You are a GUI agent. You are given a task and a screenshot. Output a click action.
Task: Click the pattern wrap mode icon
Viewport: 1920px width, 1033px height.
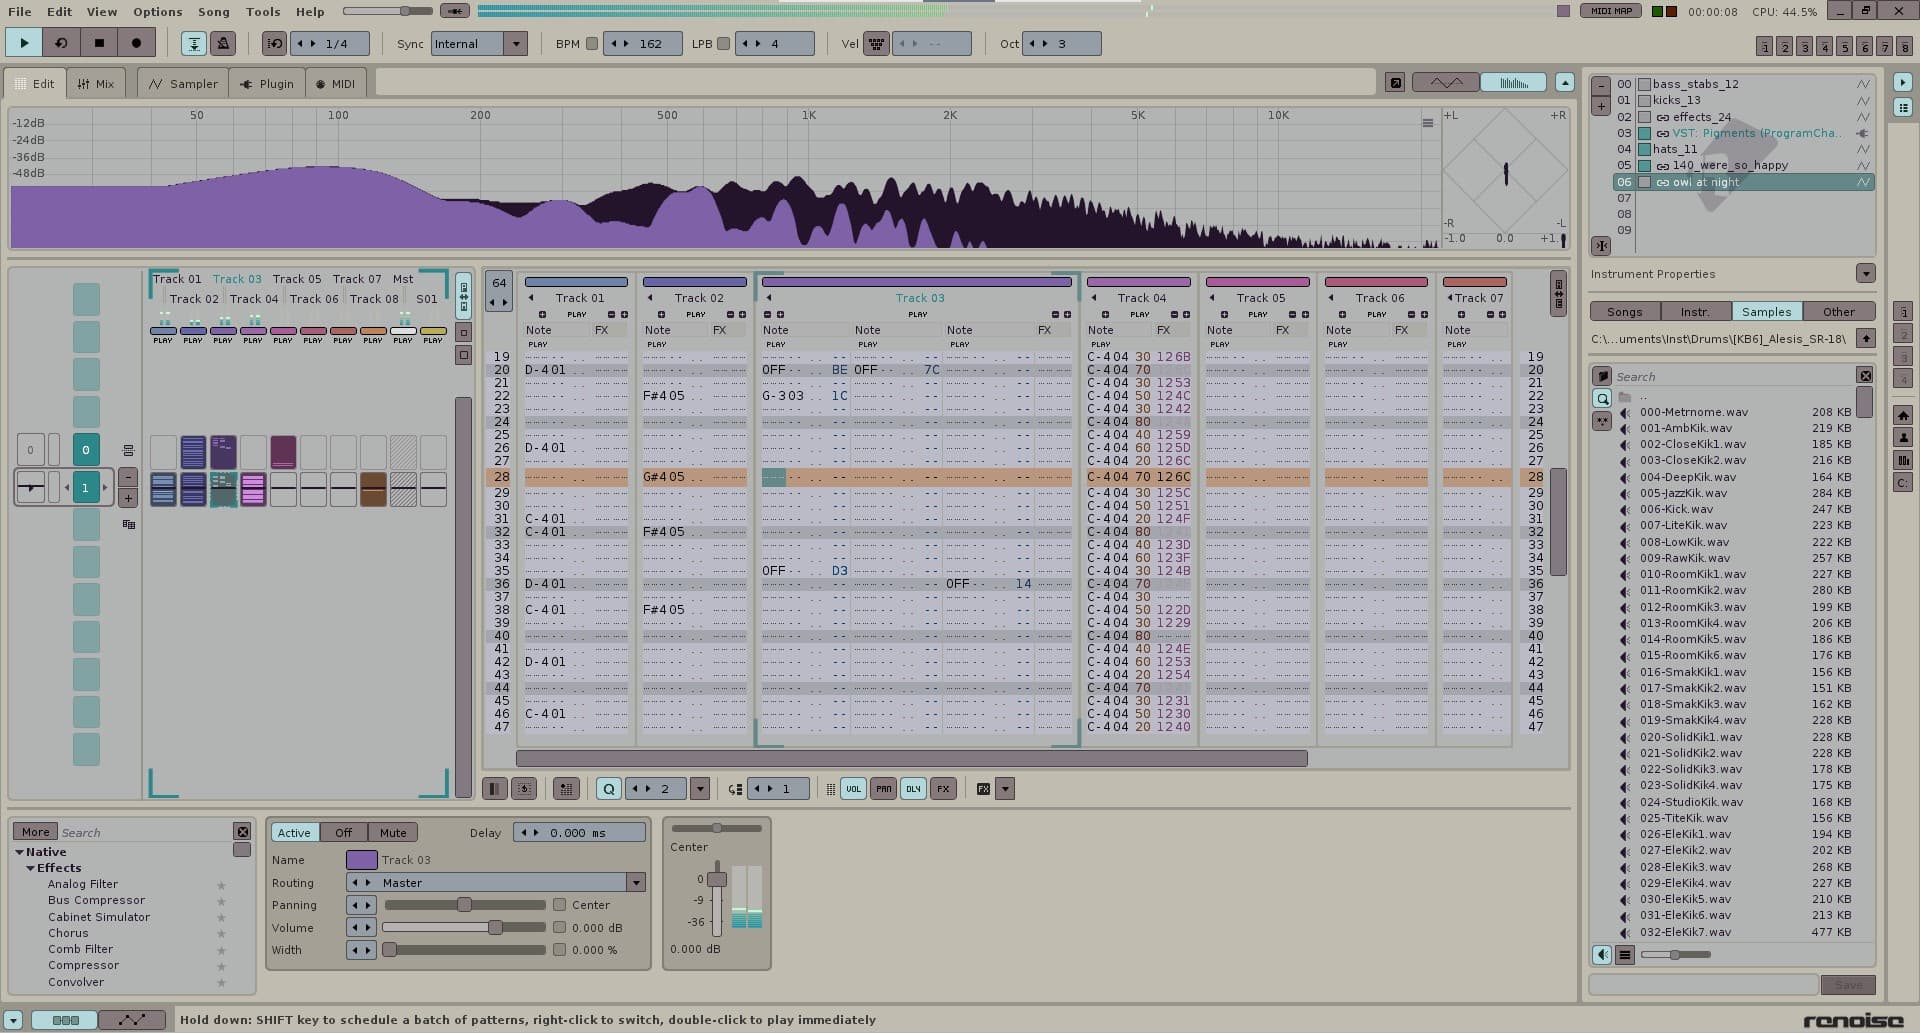524,789
